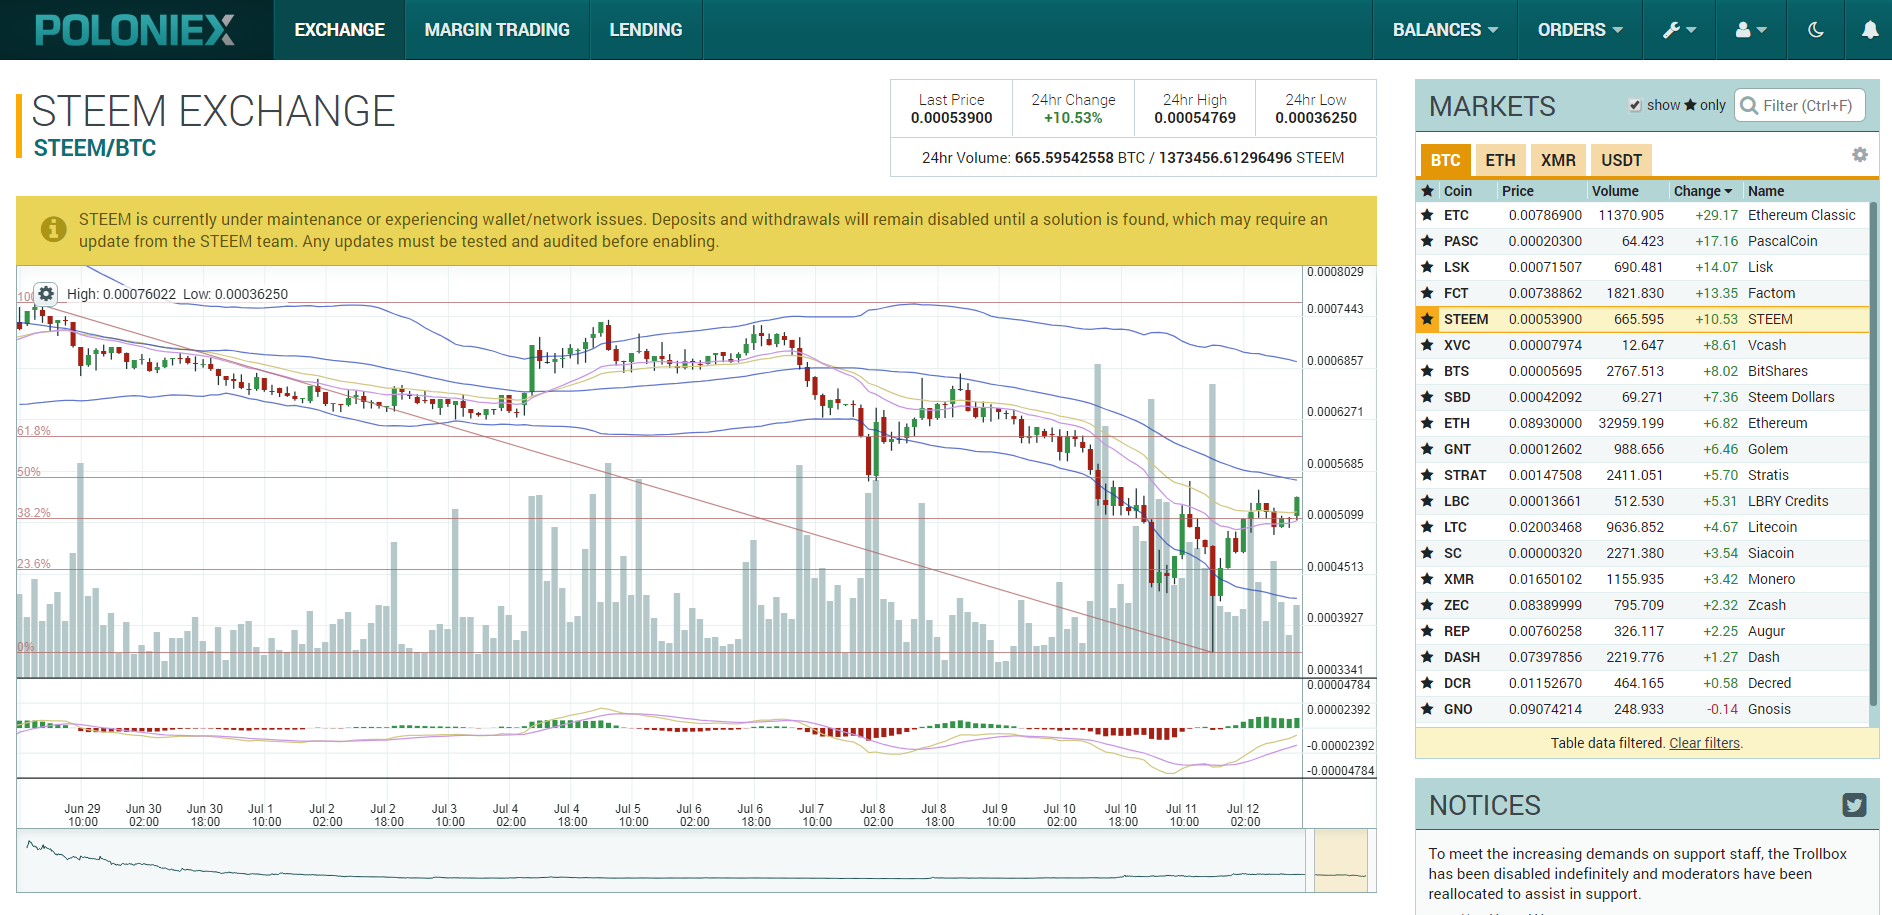The image size is (1892, 915).
Task: Open the Monero market row
Action: click(1643, 579)
